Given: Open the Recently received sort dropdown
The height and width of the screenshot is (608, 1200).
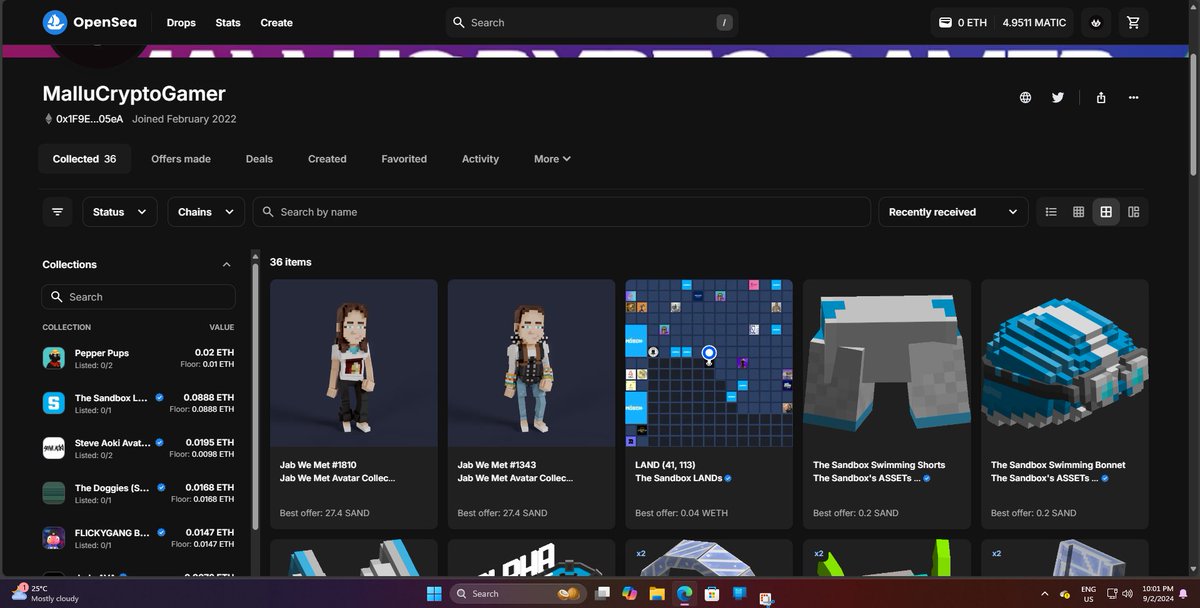Looking at the screenshot, I should coord(952,212).
